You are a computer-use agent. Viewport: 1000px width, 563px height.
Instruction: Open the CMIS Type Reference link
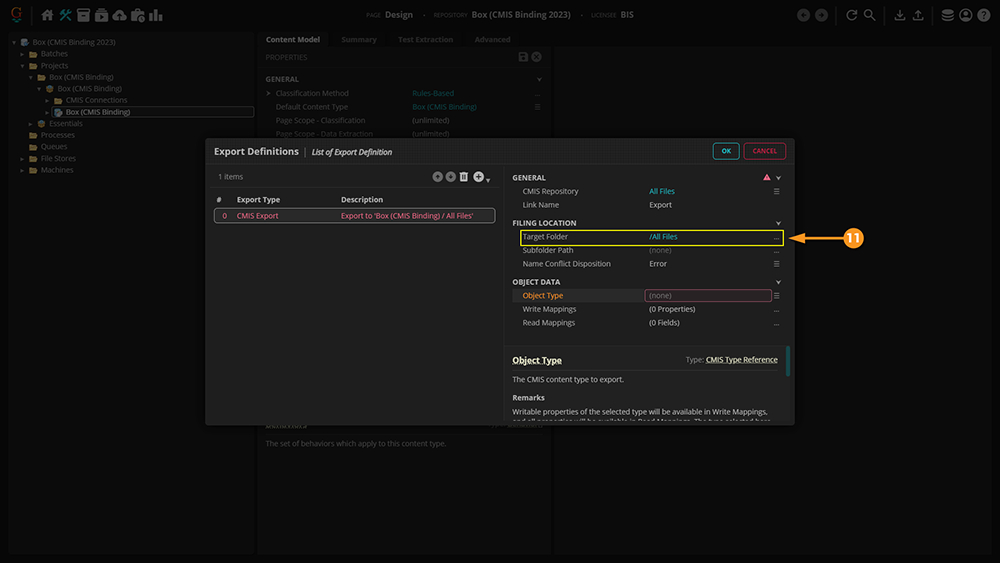point(741,360)
